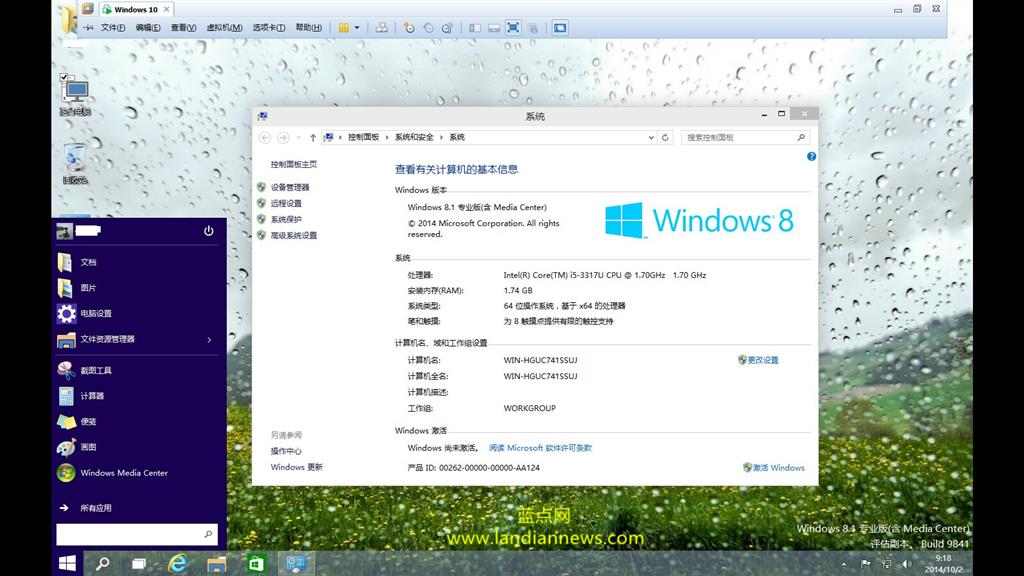Open File Explorer from the taskbar
The image size is (1024, 576).
[216, 563]
